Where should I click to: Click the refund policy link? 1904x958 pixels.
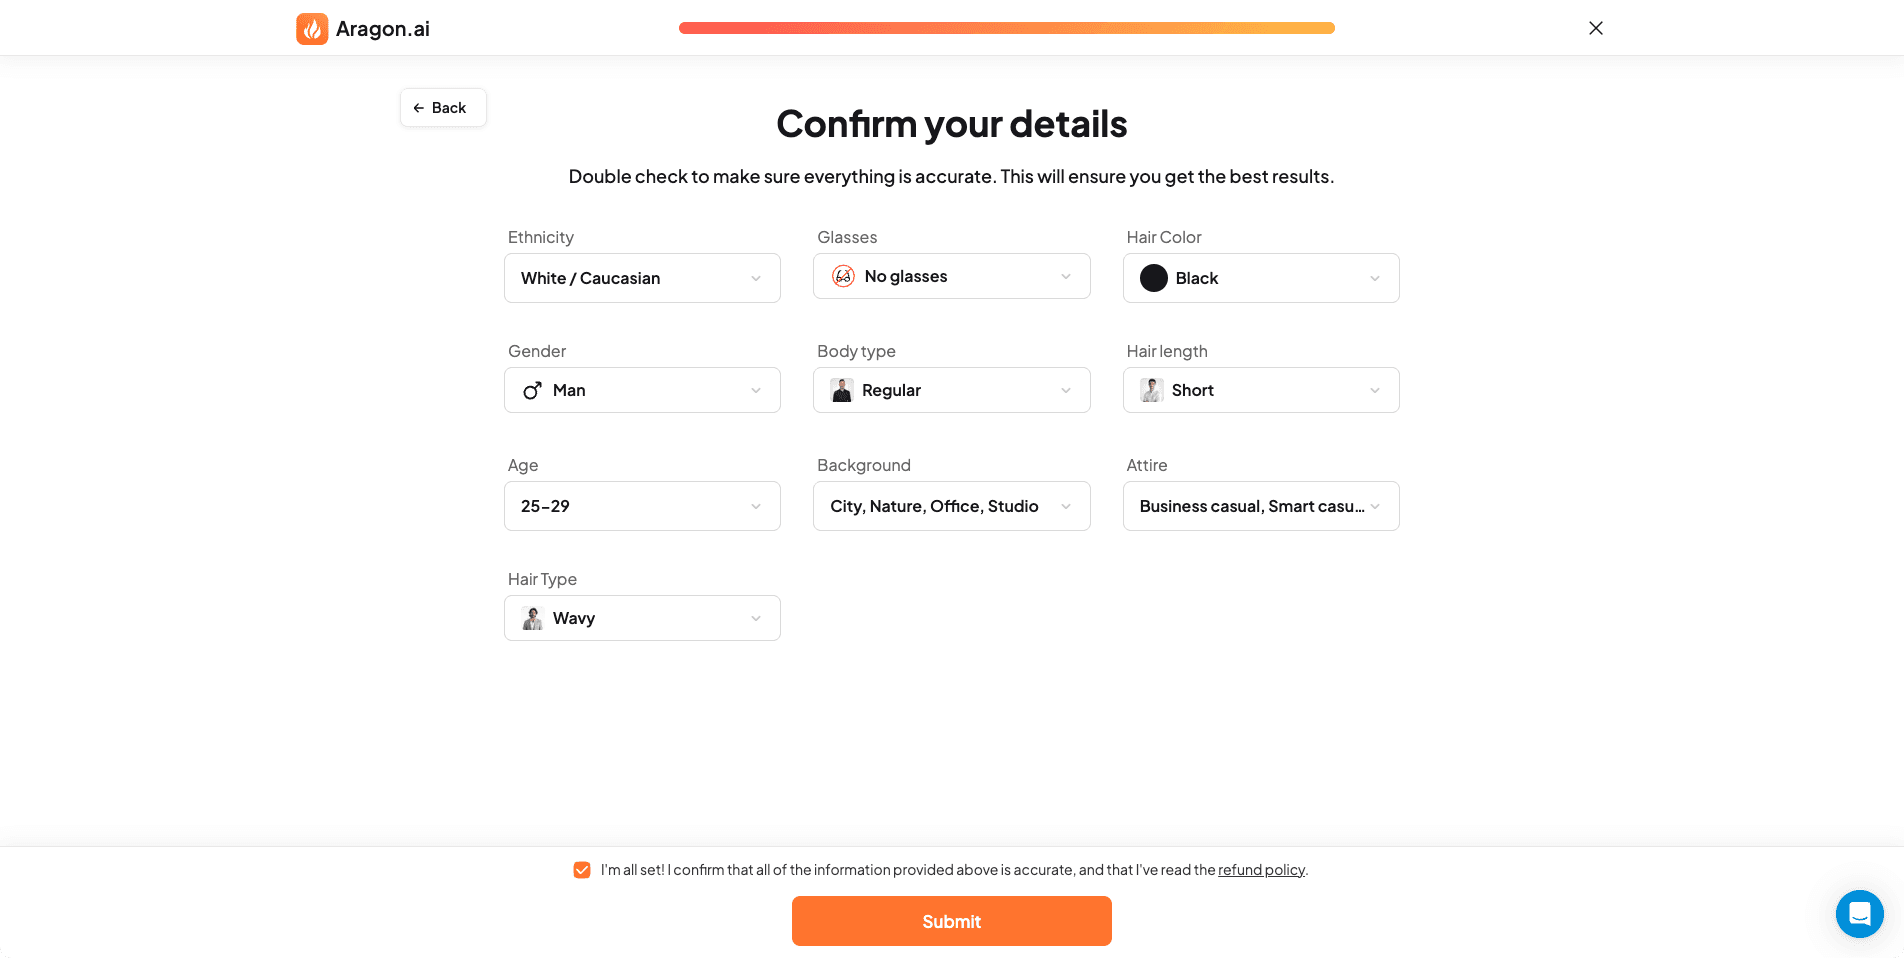click(x=1262, y=869)
